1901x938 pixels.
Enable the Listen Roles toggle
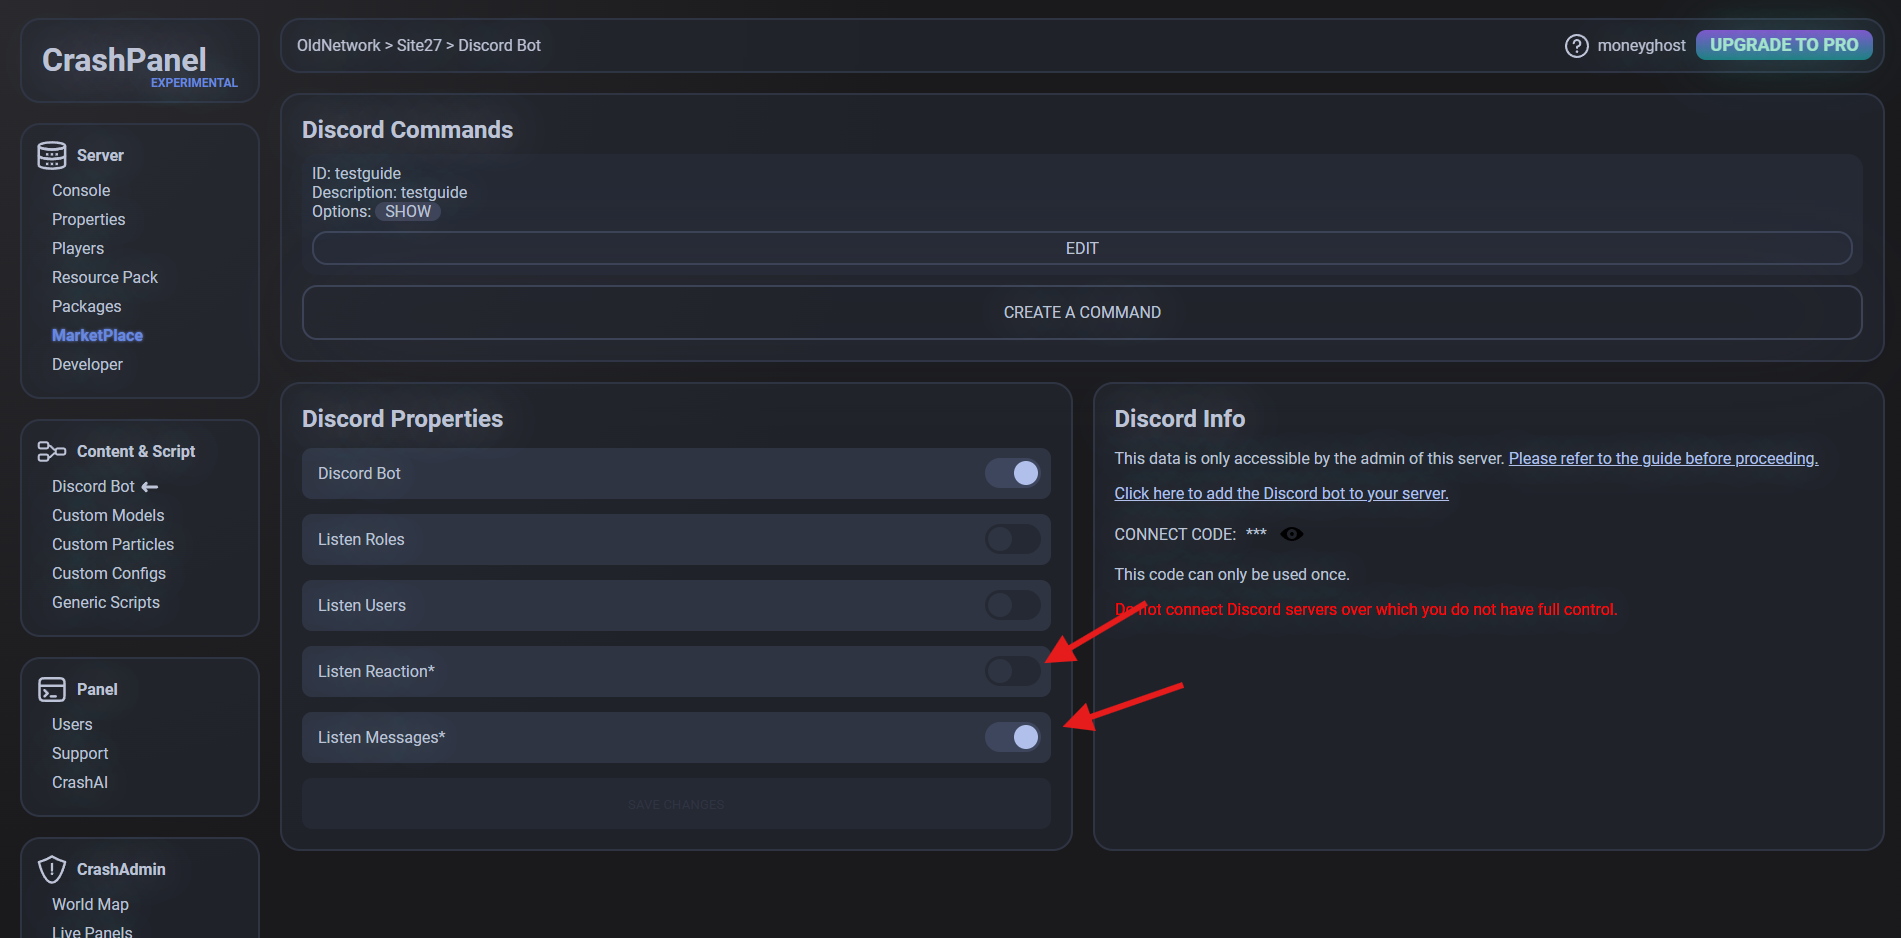pos(1013,539)
